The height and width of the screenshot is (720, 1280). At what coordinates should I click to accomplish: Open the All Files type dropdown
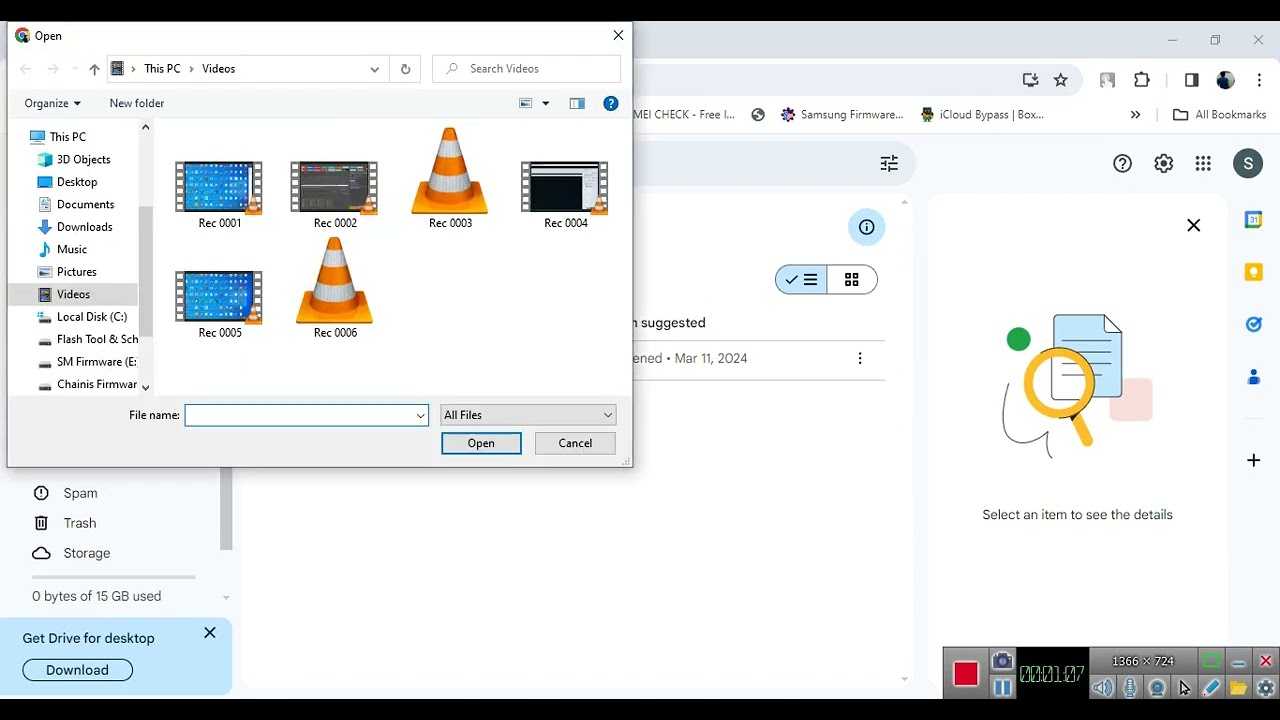528,415
